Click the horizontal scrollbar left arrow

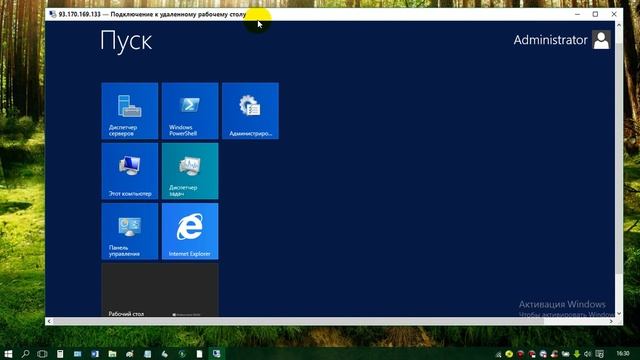pos(49,321)
